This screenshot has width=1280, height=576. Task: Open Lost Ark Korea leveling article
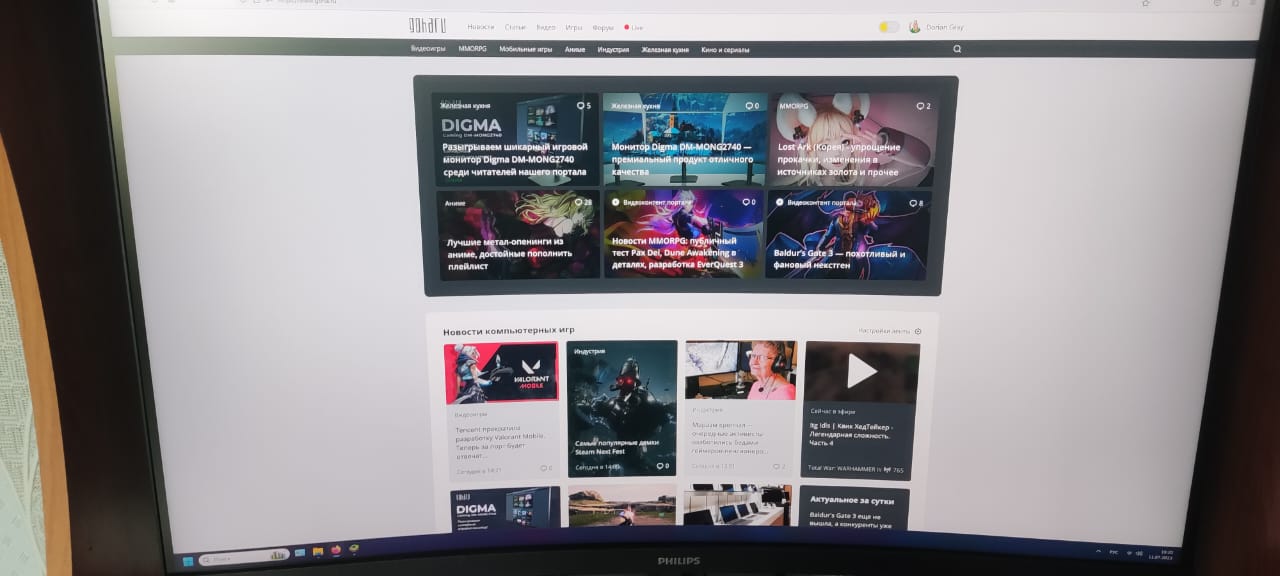coord(838,159)
